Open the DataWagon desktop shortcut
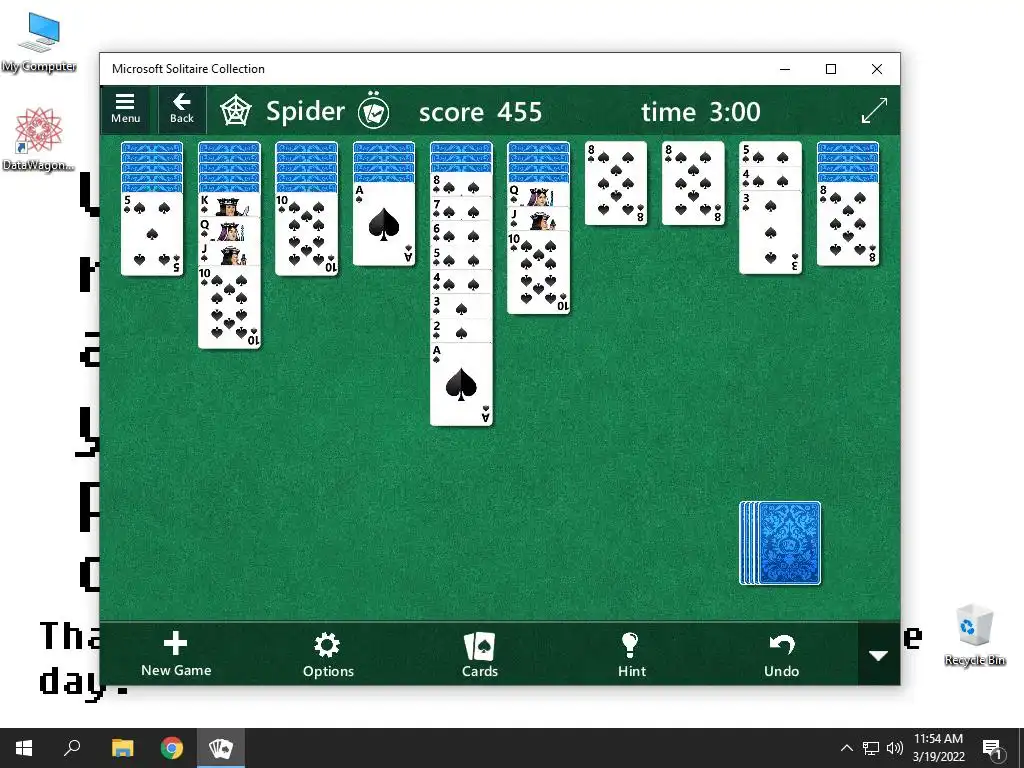Viewport: 1024px width, 768px height. tap(38, 140)
